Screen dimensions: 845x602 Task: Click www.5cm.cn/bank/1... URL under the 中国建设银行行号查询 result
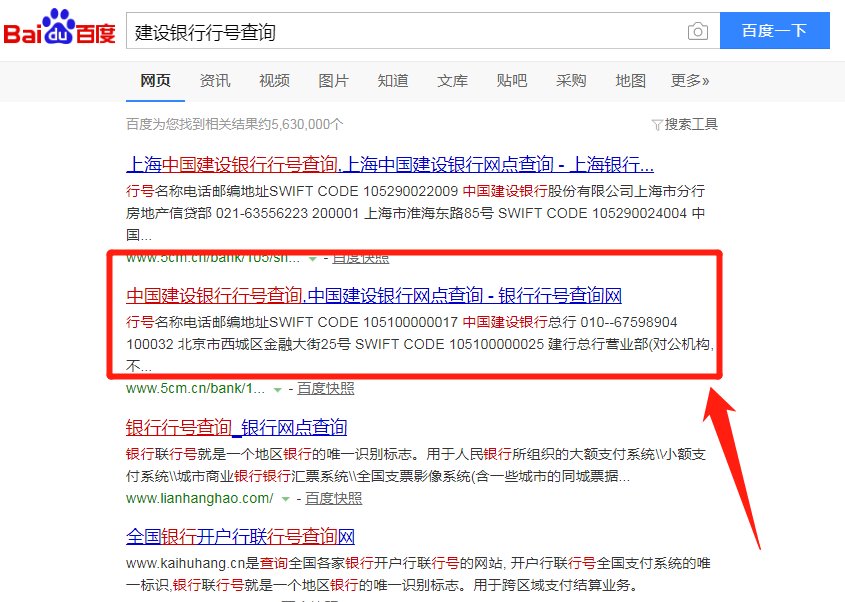coord(196,388)
